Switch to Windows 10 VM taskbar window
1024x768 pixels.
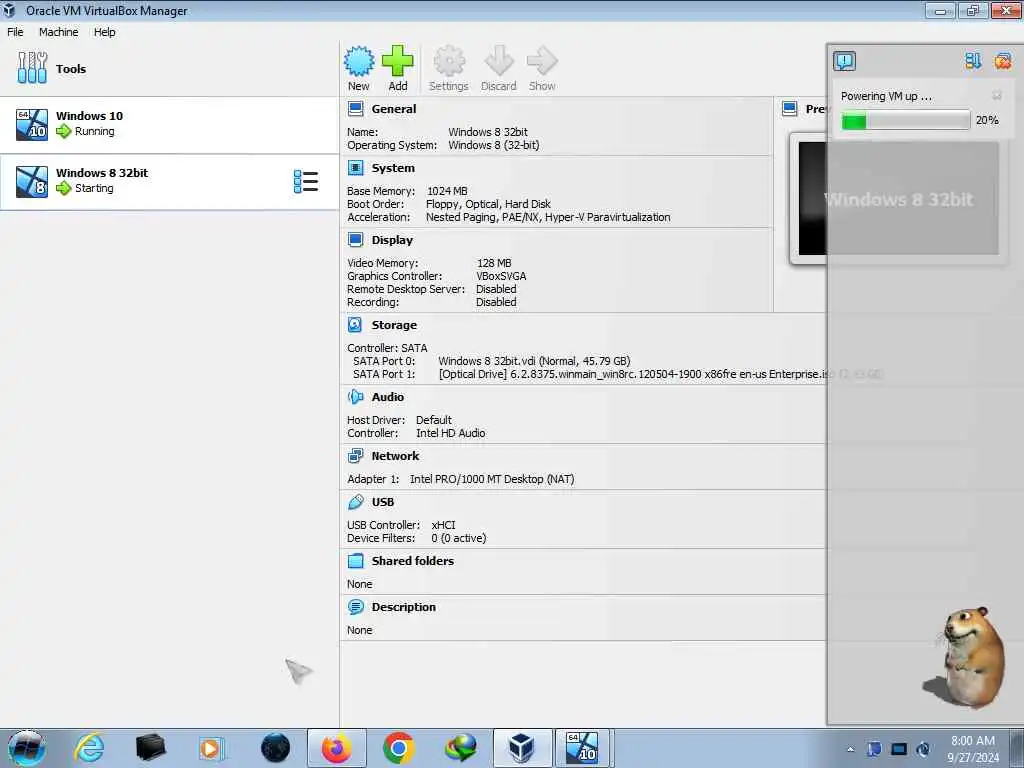click(582, 748)
